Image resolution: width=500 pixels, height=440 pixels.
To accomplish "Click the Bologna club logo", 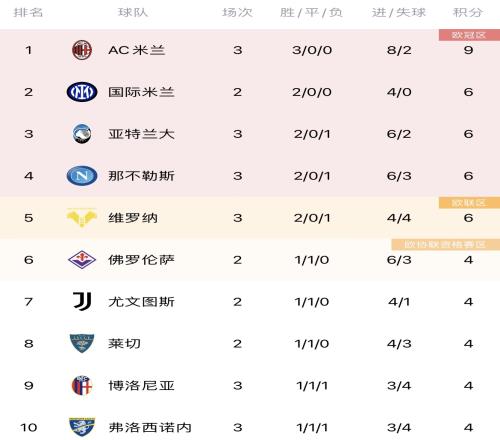I will 82,385.
